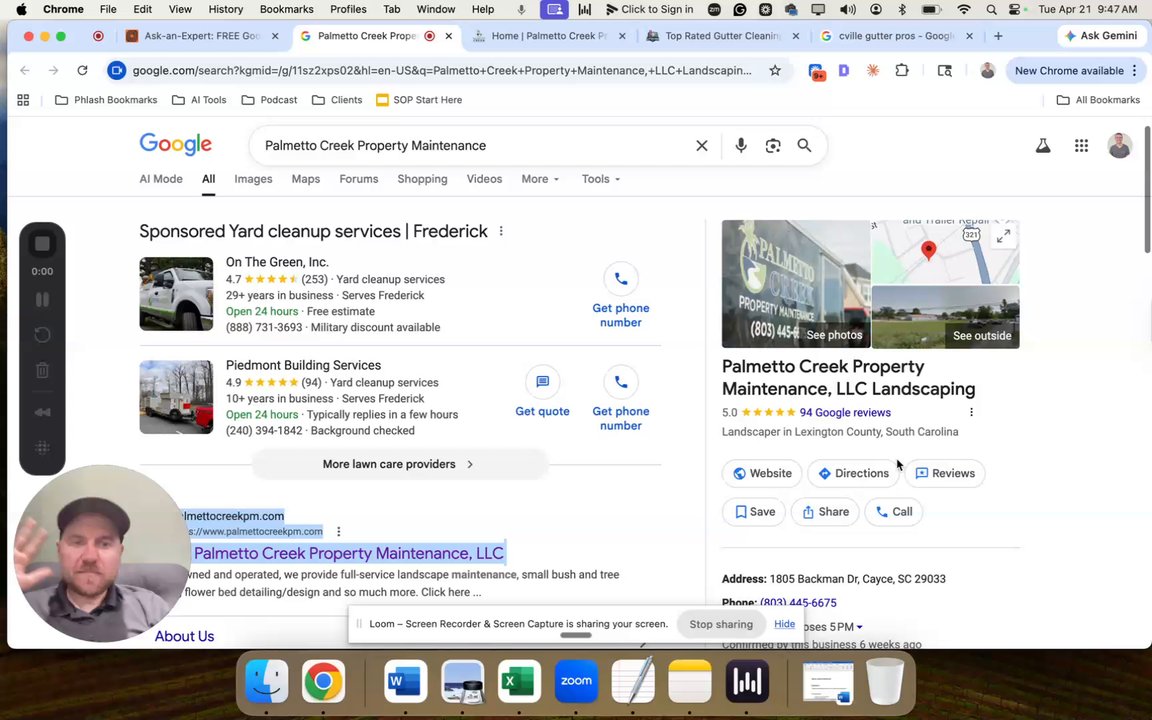
Task: Open the Notes app in the Dock
Action: pos(690,681)
